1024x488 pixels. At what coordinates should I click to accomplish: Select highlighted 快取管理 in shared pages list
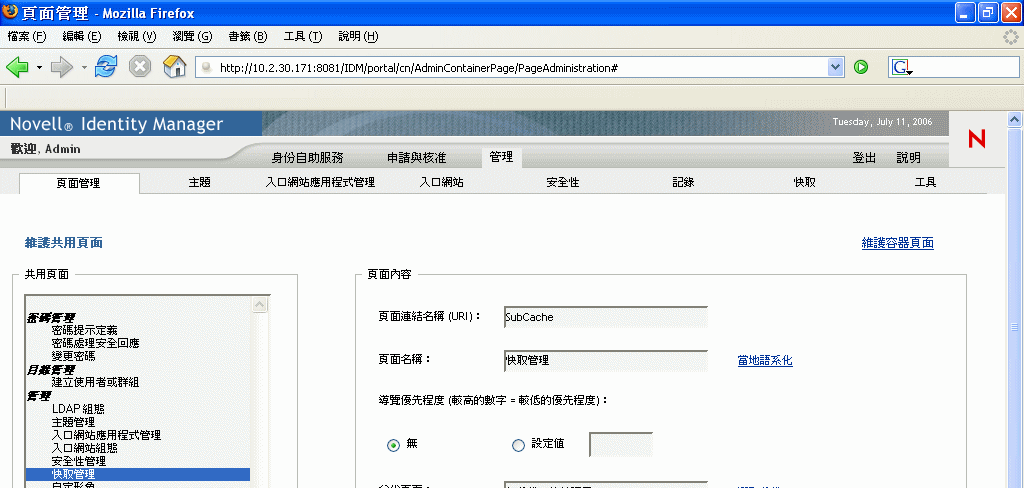pyautogui.click(x=138, y=474)
